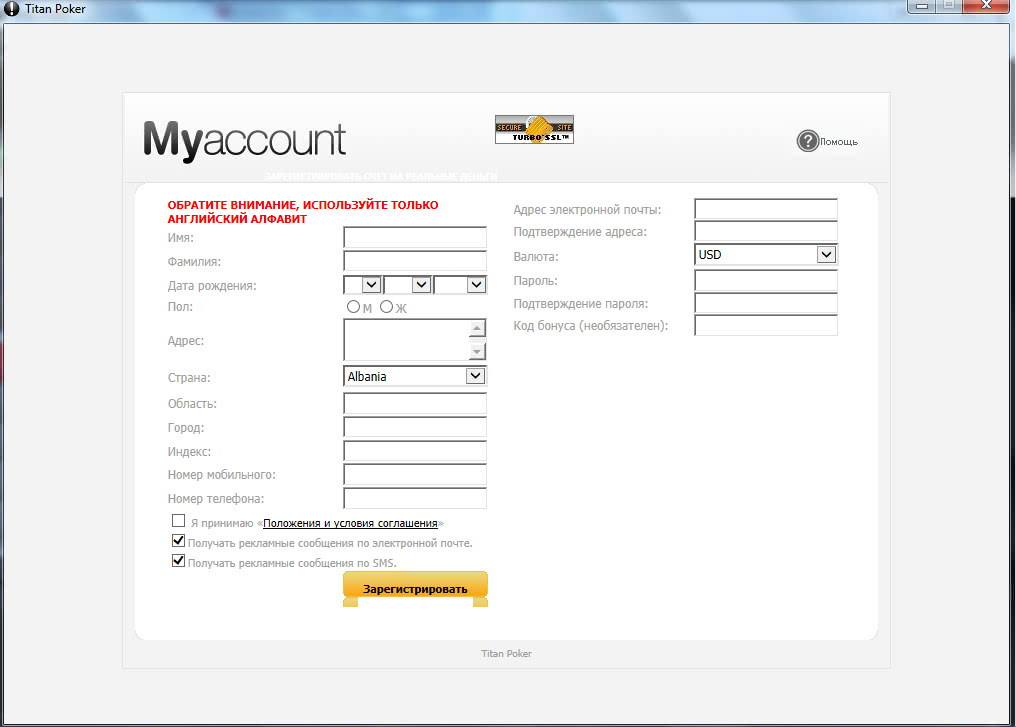Click the Область region field
The width and height of the screenshot is (1016, 727).
point(415,403)
